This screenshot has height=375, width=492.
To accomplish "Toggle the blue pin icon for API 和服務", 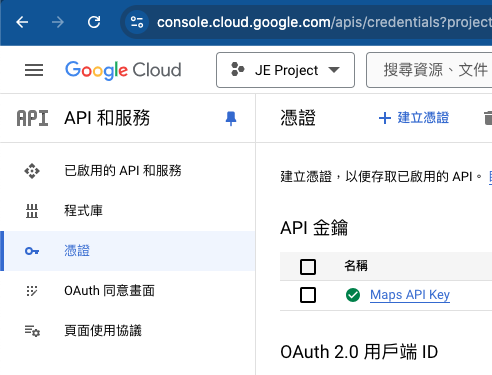I will (x=231, y=118).
